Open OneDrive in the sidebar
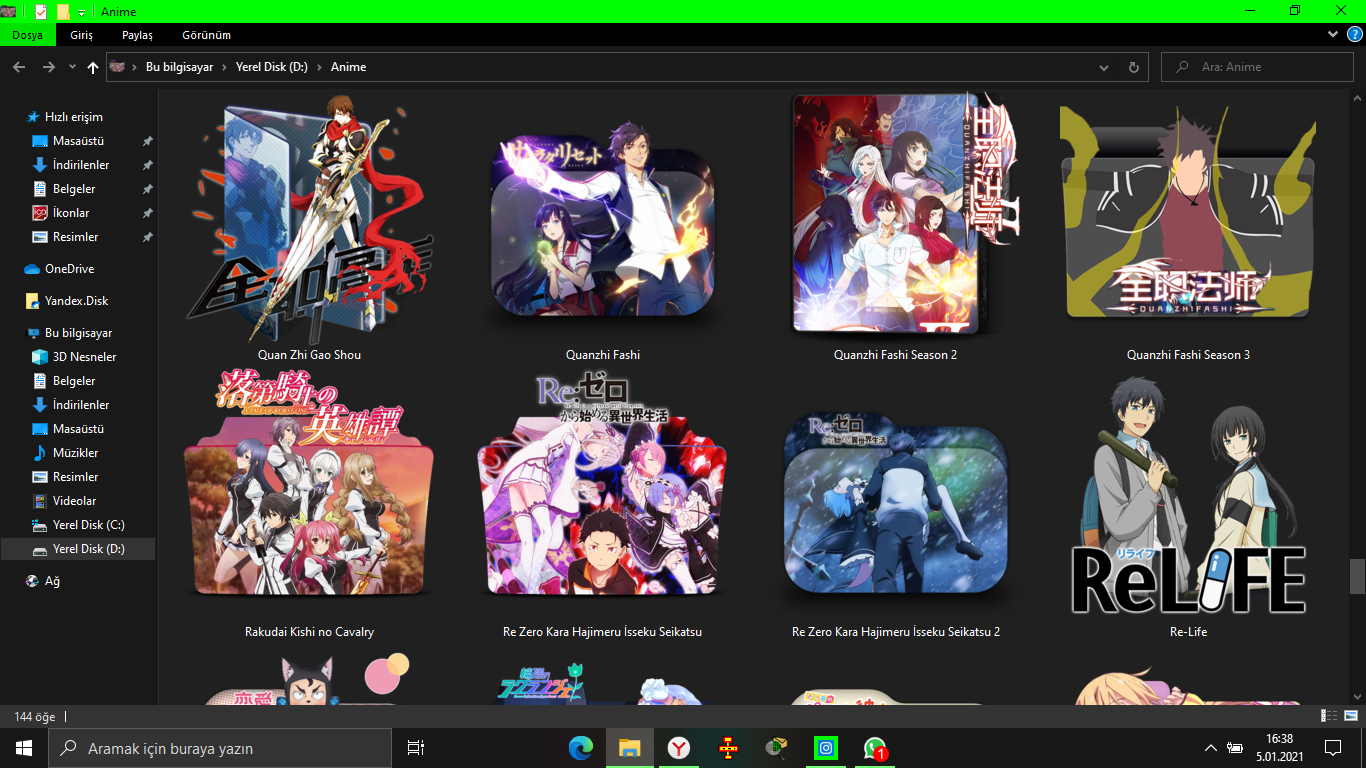Image resolution: width=1366 pixels, height=768 pixels. [69, 269]
